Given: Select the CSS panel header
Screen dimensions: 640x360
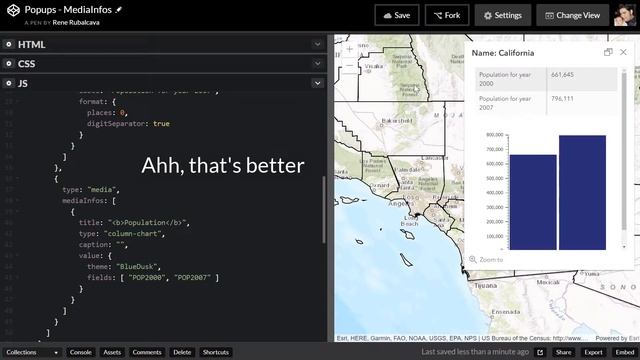Looking at the screenshot, I should (x=163, y=64).
